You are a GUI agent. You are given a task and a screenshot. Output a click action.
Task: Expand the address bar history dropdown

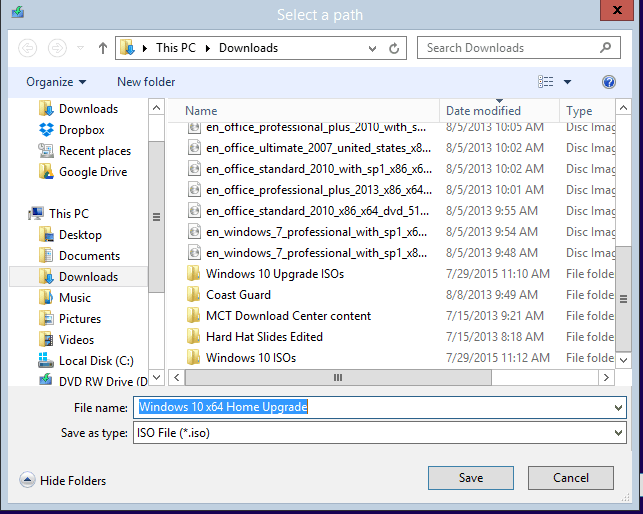click(372, 49)
